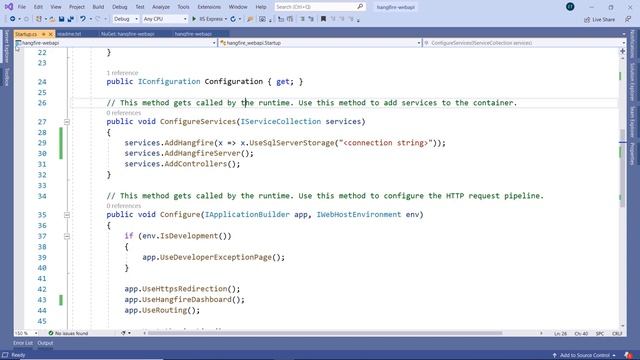Click the Save file icon
The height and width of the screenshot is (360, 640).
point(62,19)
